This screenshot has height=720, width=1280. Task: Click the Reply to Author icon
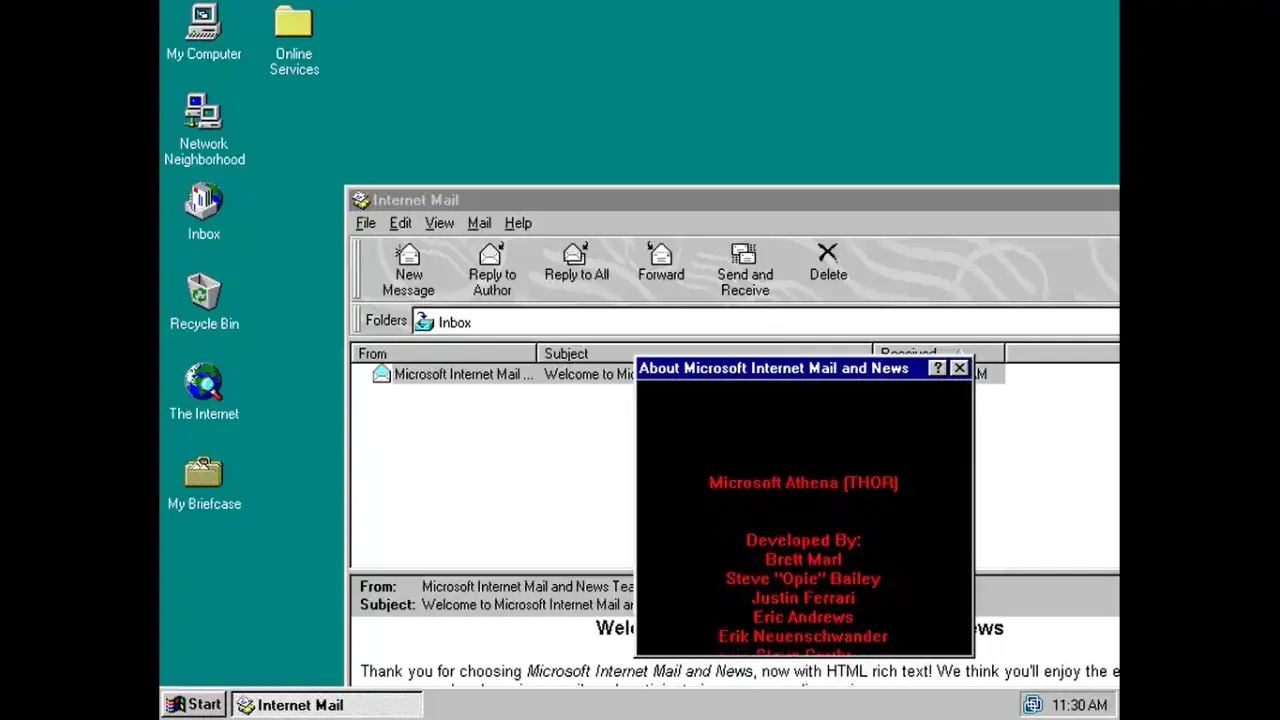pyautogui.click(x=491, y=255)
